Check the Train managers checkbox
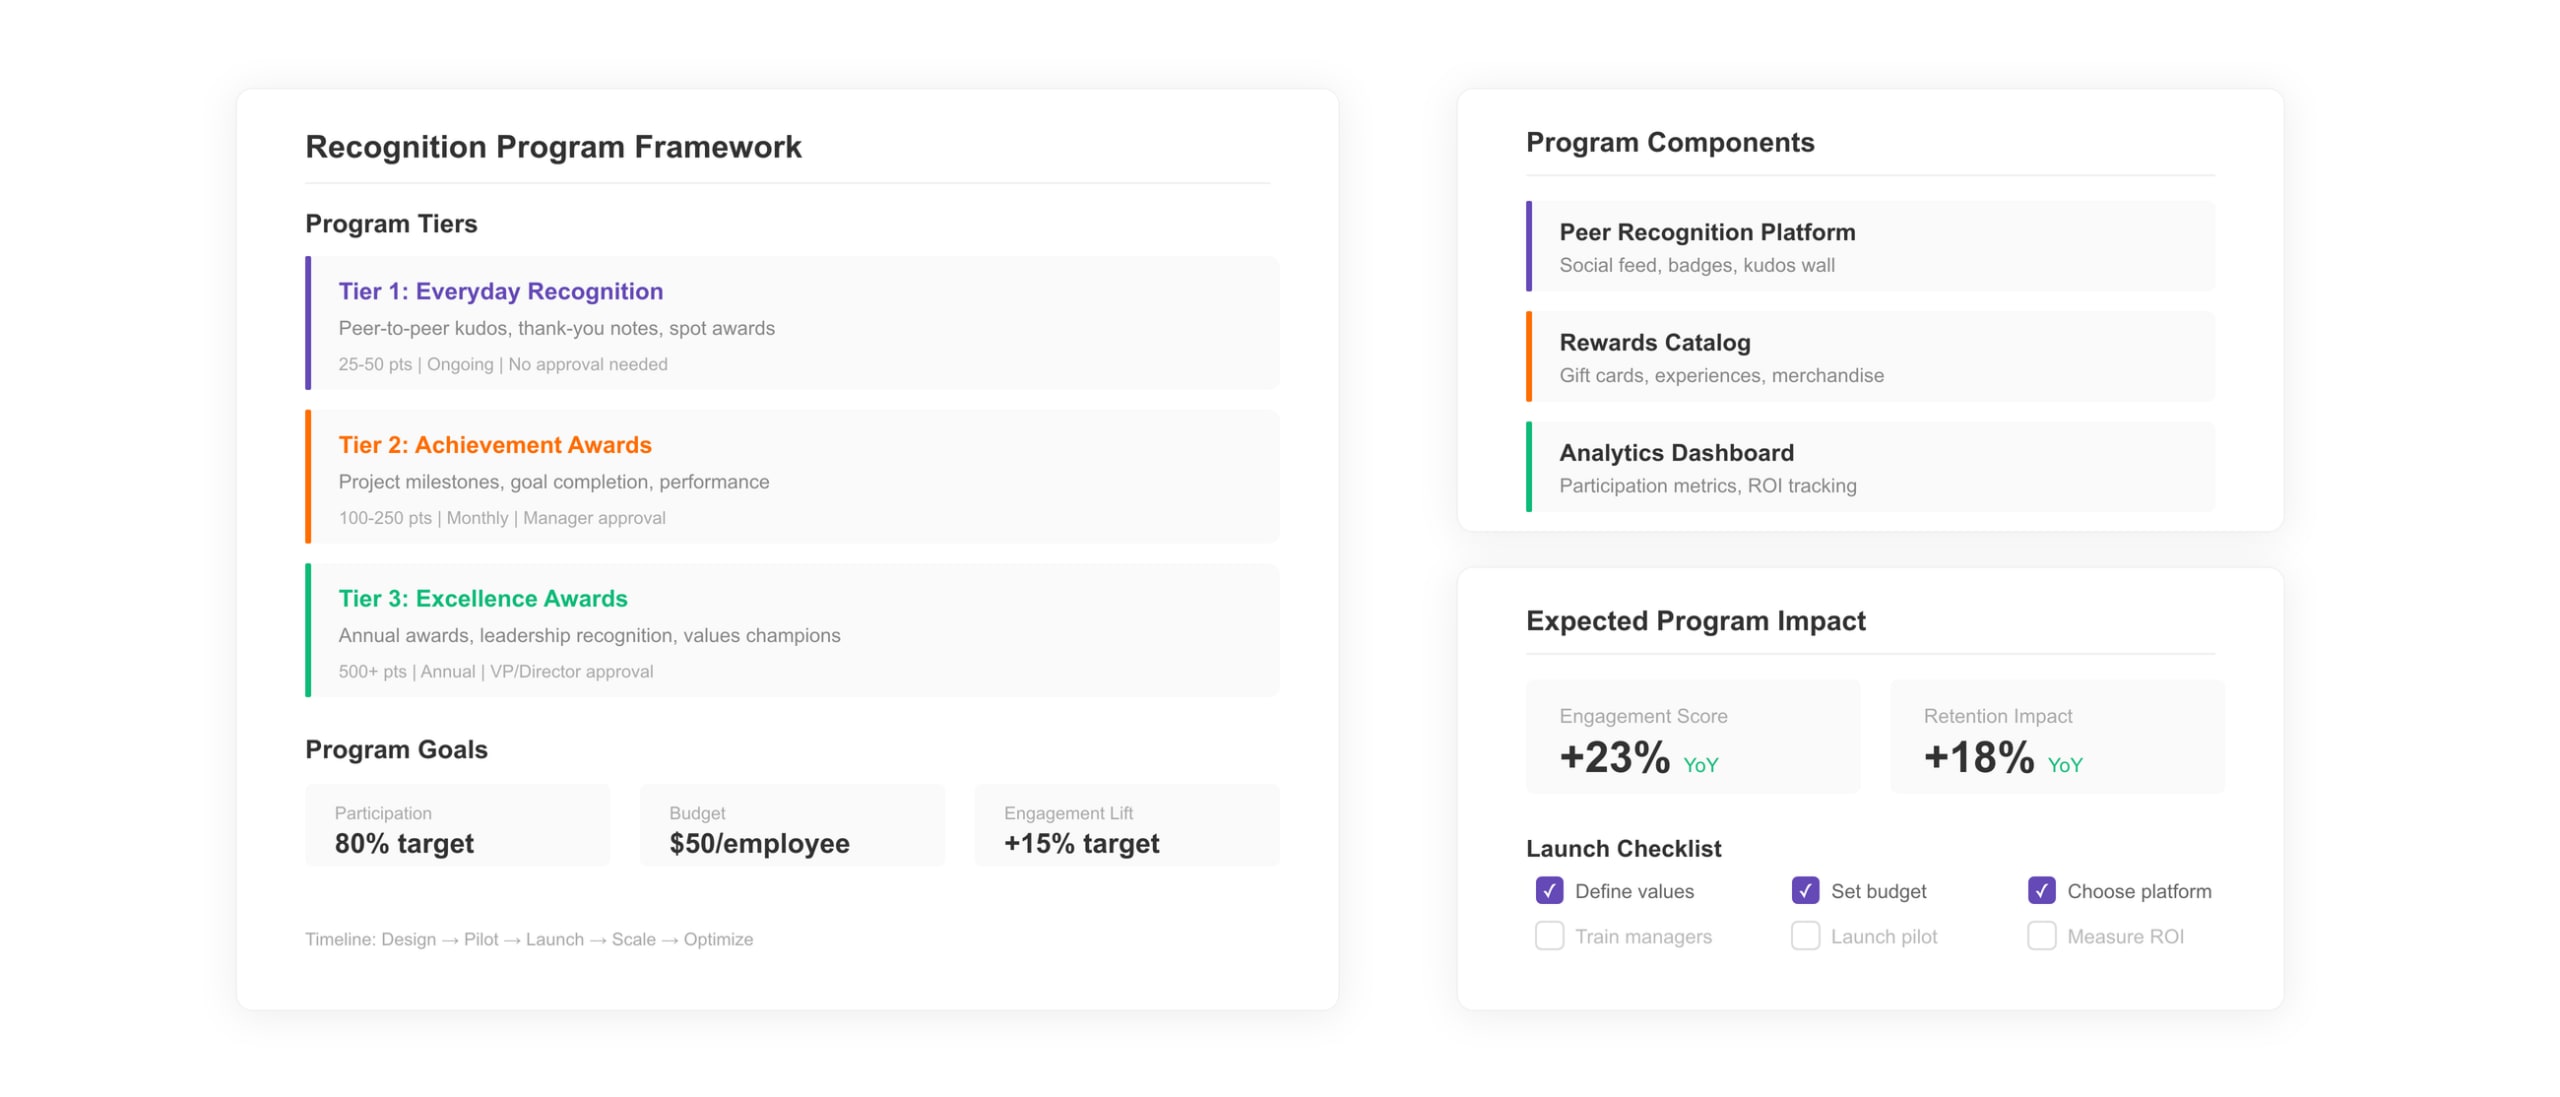 pyautogui.click(x=1548, y=936)
